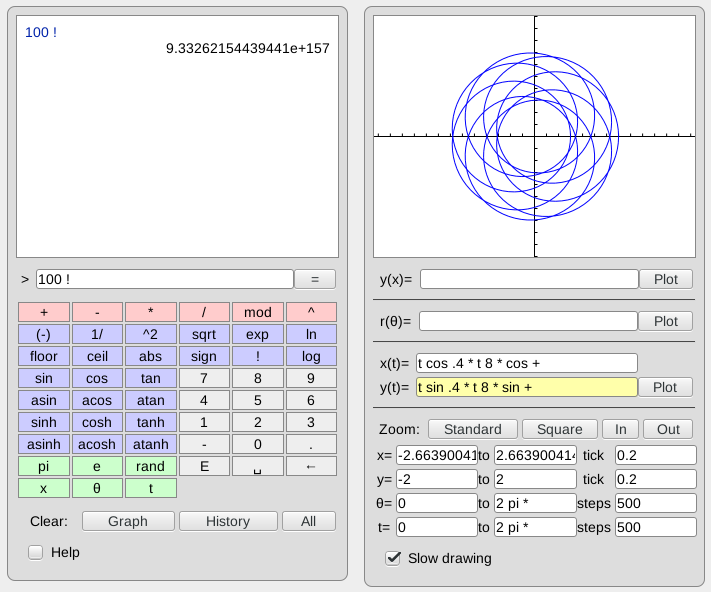Image resolution: width=711 pixels, height=592 pixels.
Task: Click the cos key
Action: click(x=97, y=378)
